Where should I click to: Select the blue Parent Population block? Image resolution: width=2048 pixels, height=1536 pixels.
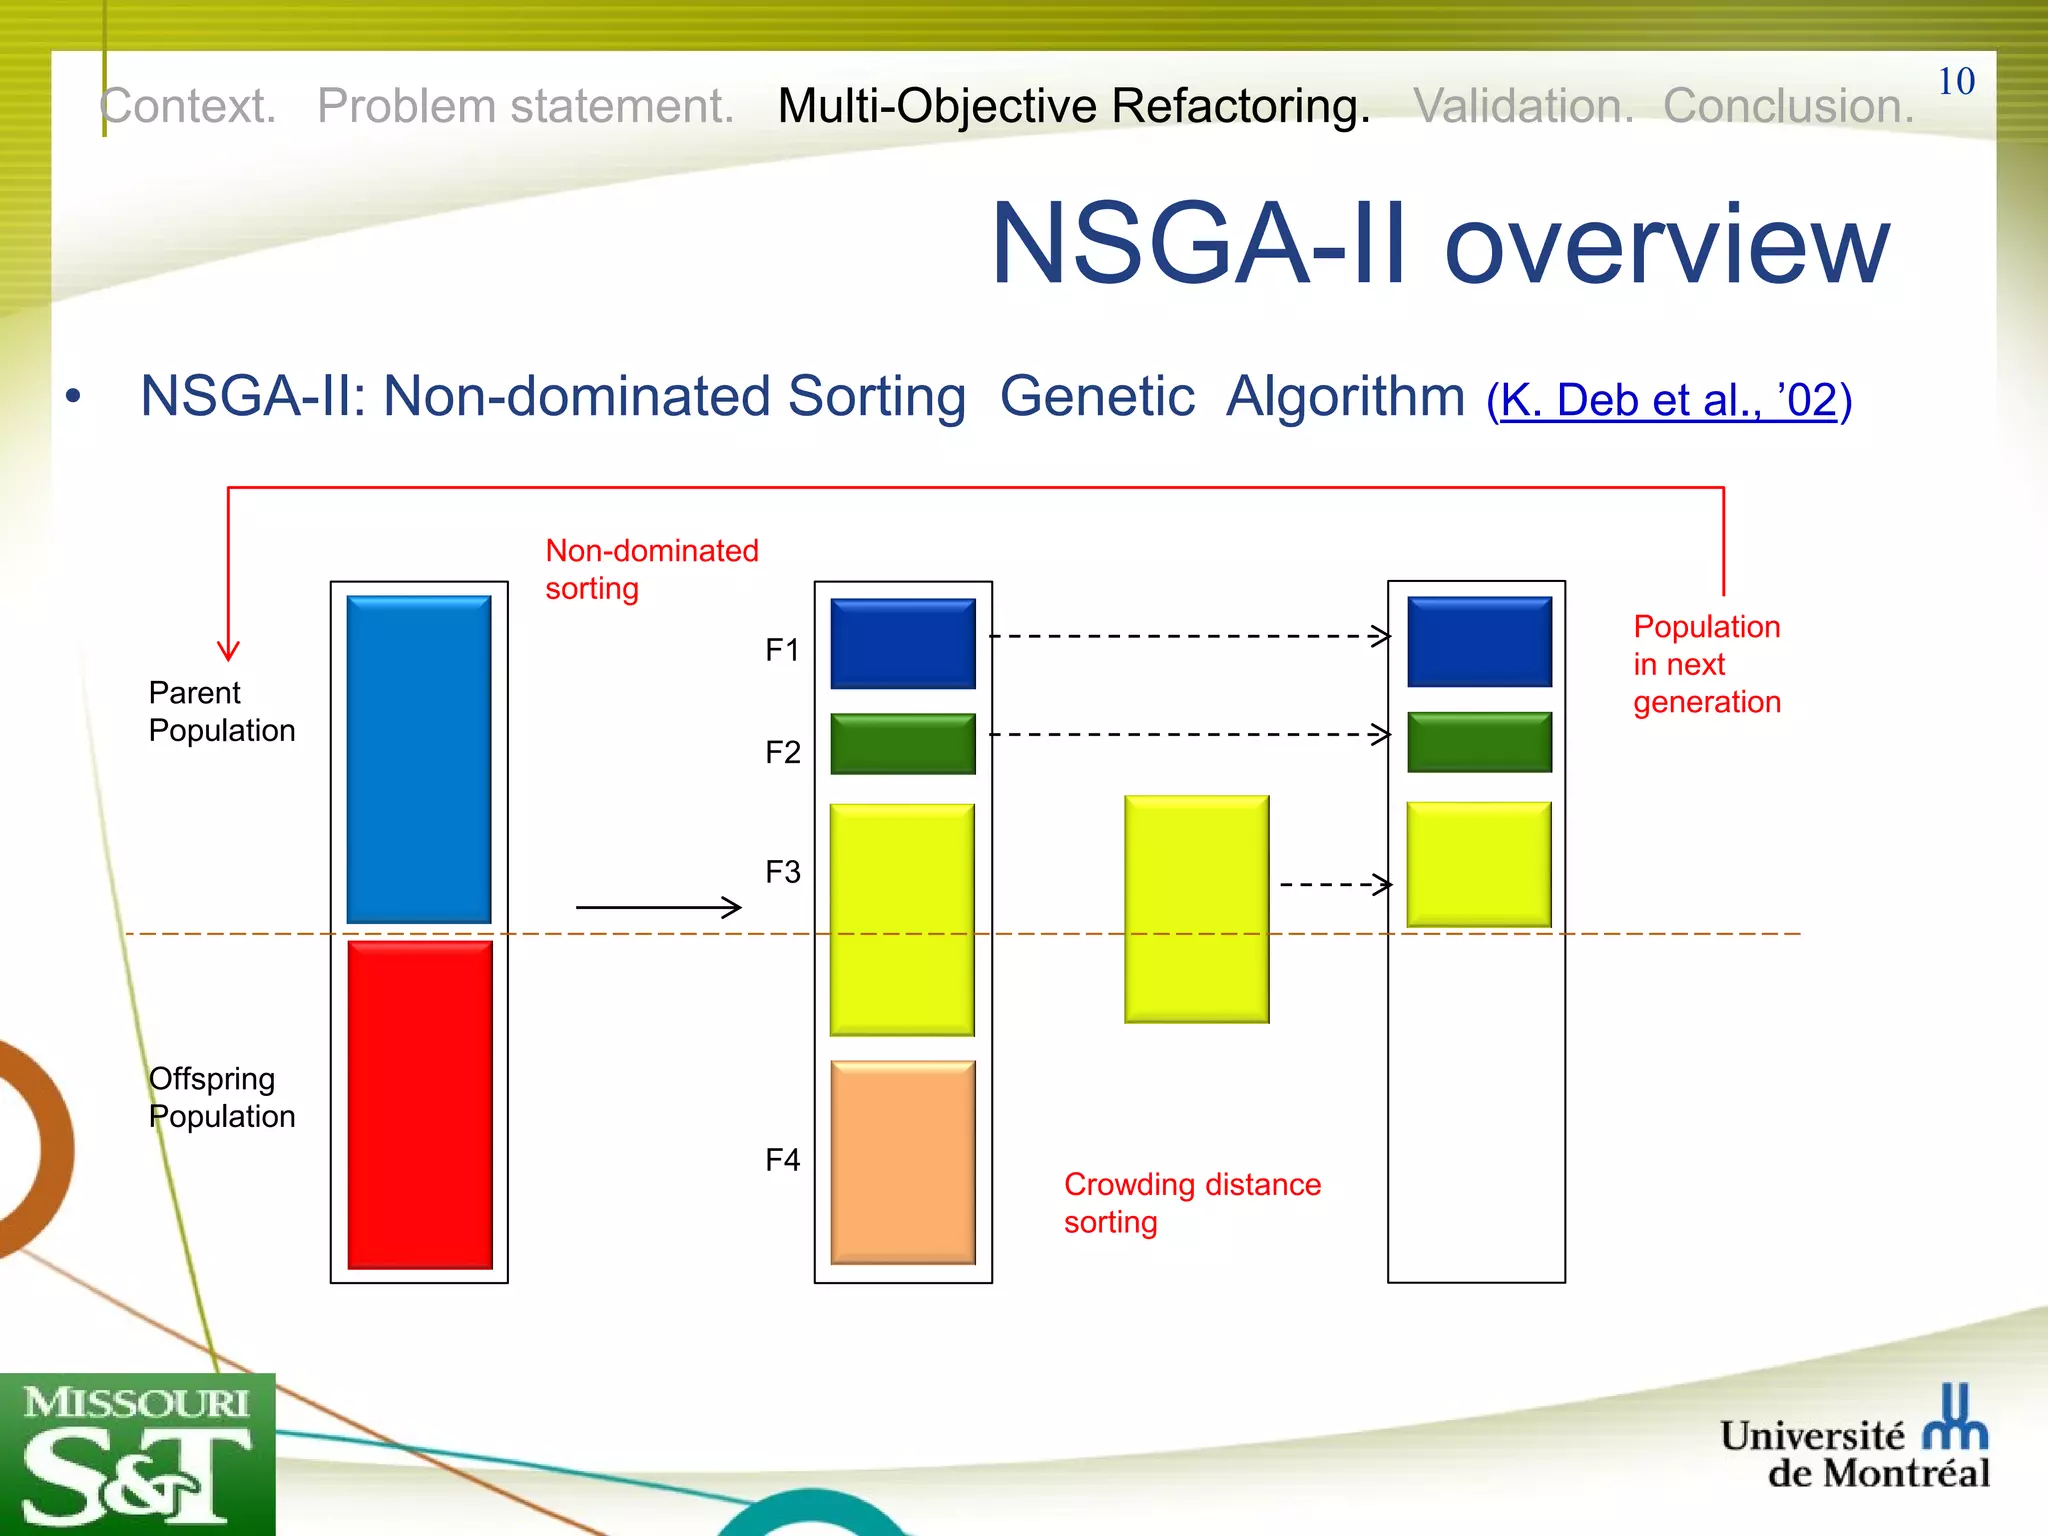(419, 759)
